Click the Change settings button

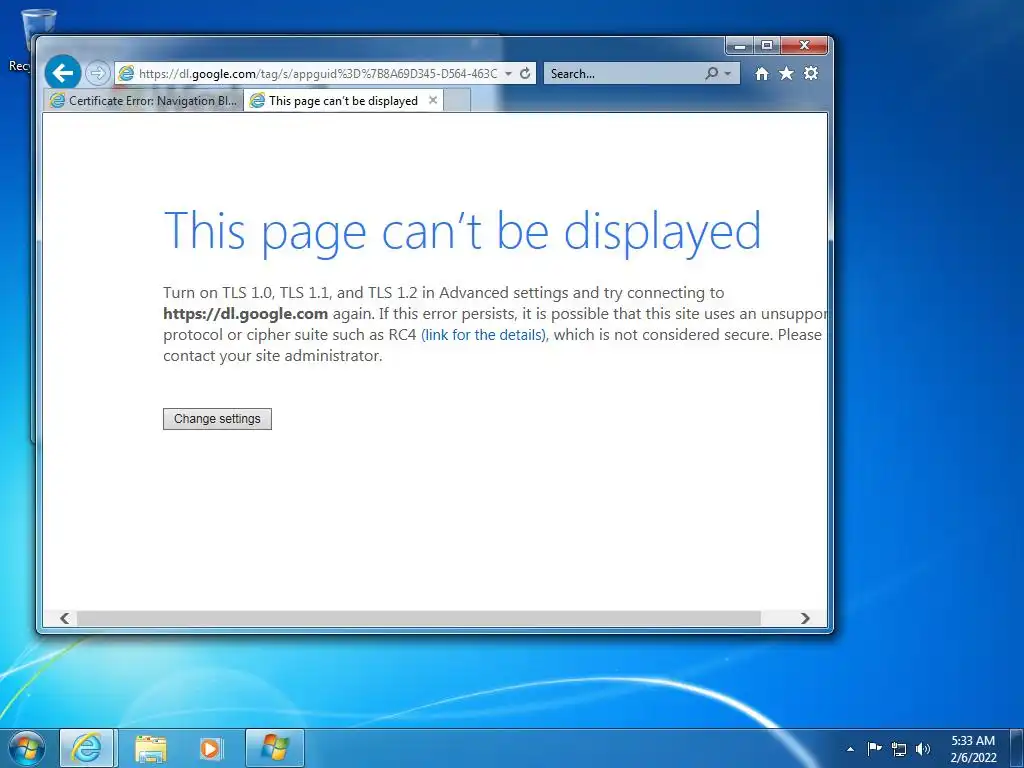coord(217,419)
